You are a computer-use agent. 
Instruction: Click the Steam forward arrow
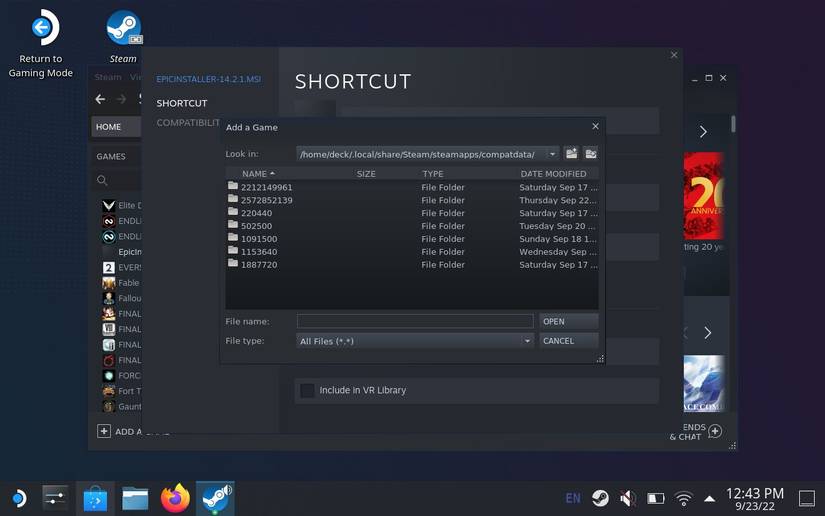(121, 99)
